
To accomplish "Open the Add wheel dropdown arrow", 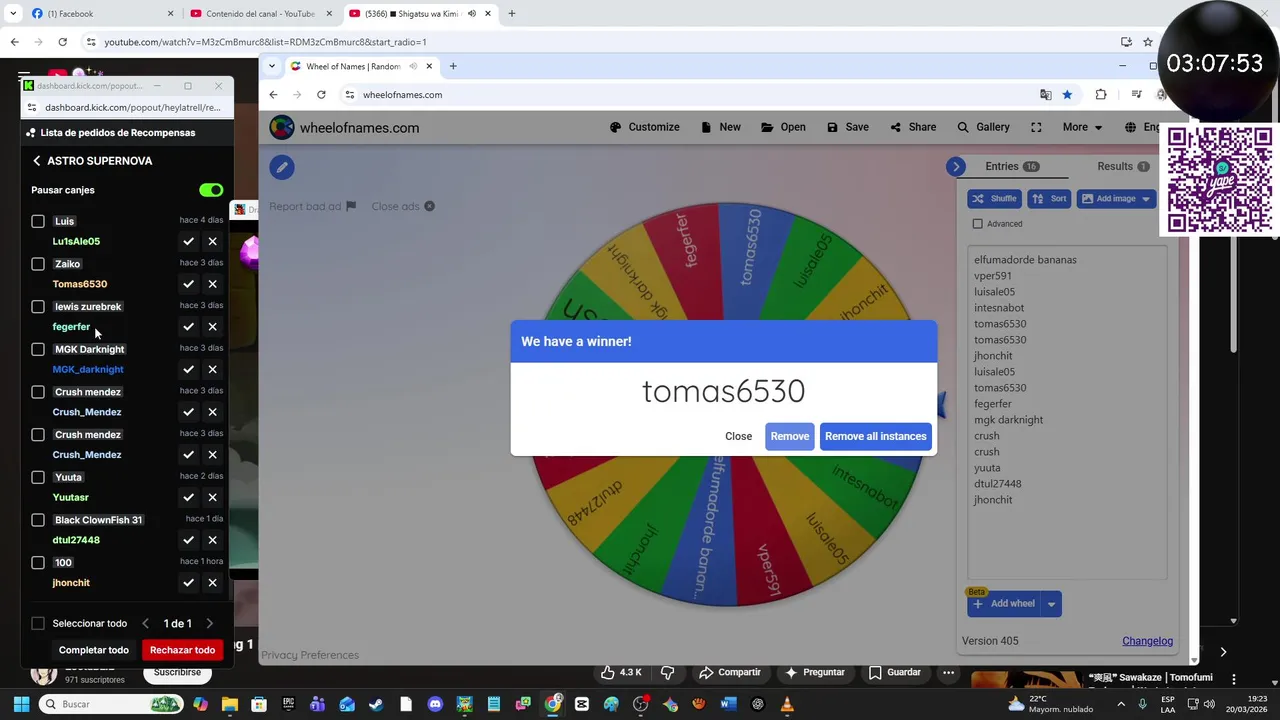I will 1051,604.
